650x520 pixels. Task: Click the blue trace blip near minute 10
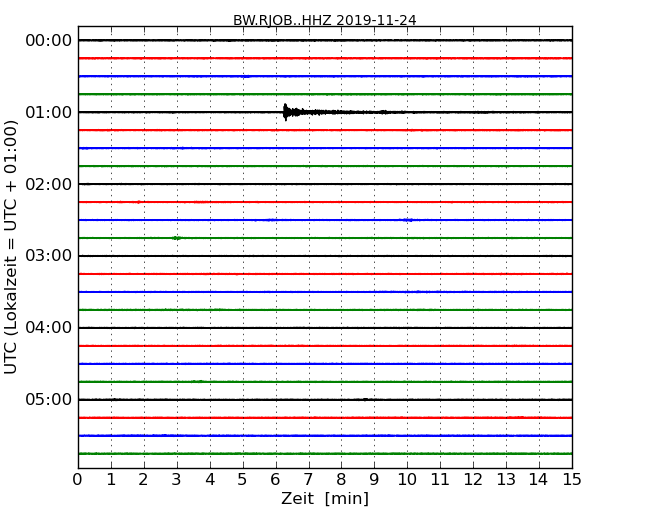click(408, 220)
